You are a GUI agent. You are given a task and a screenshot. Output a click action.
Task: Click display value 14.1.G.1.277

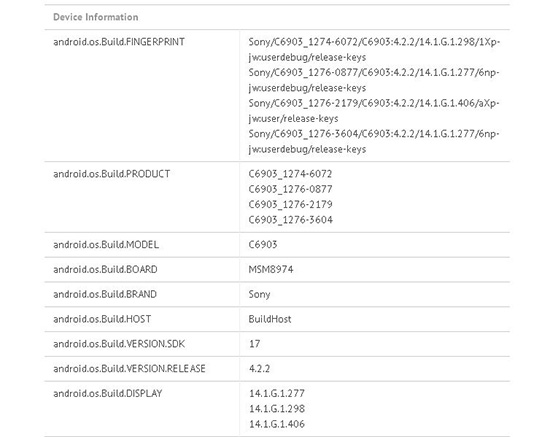[x=277, y=393]
